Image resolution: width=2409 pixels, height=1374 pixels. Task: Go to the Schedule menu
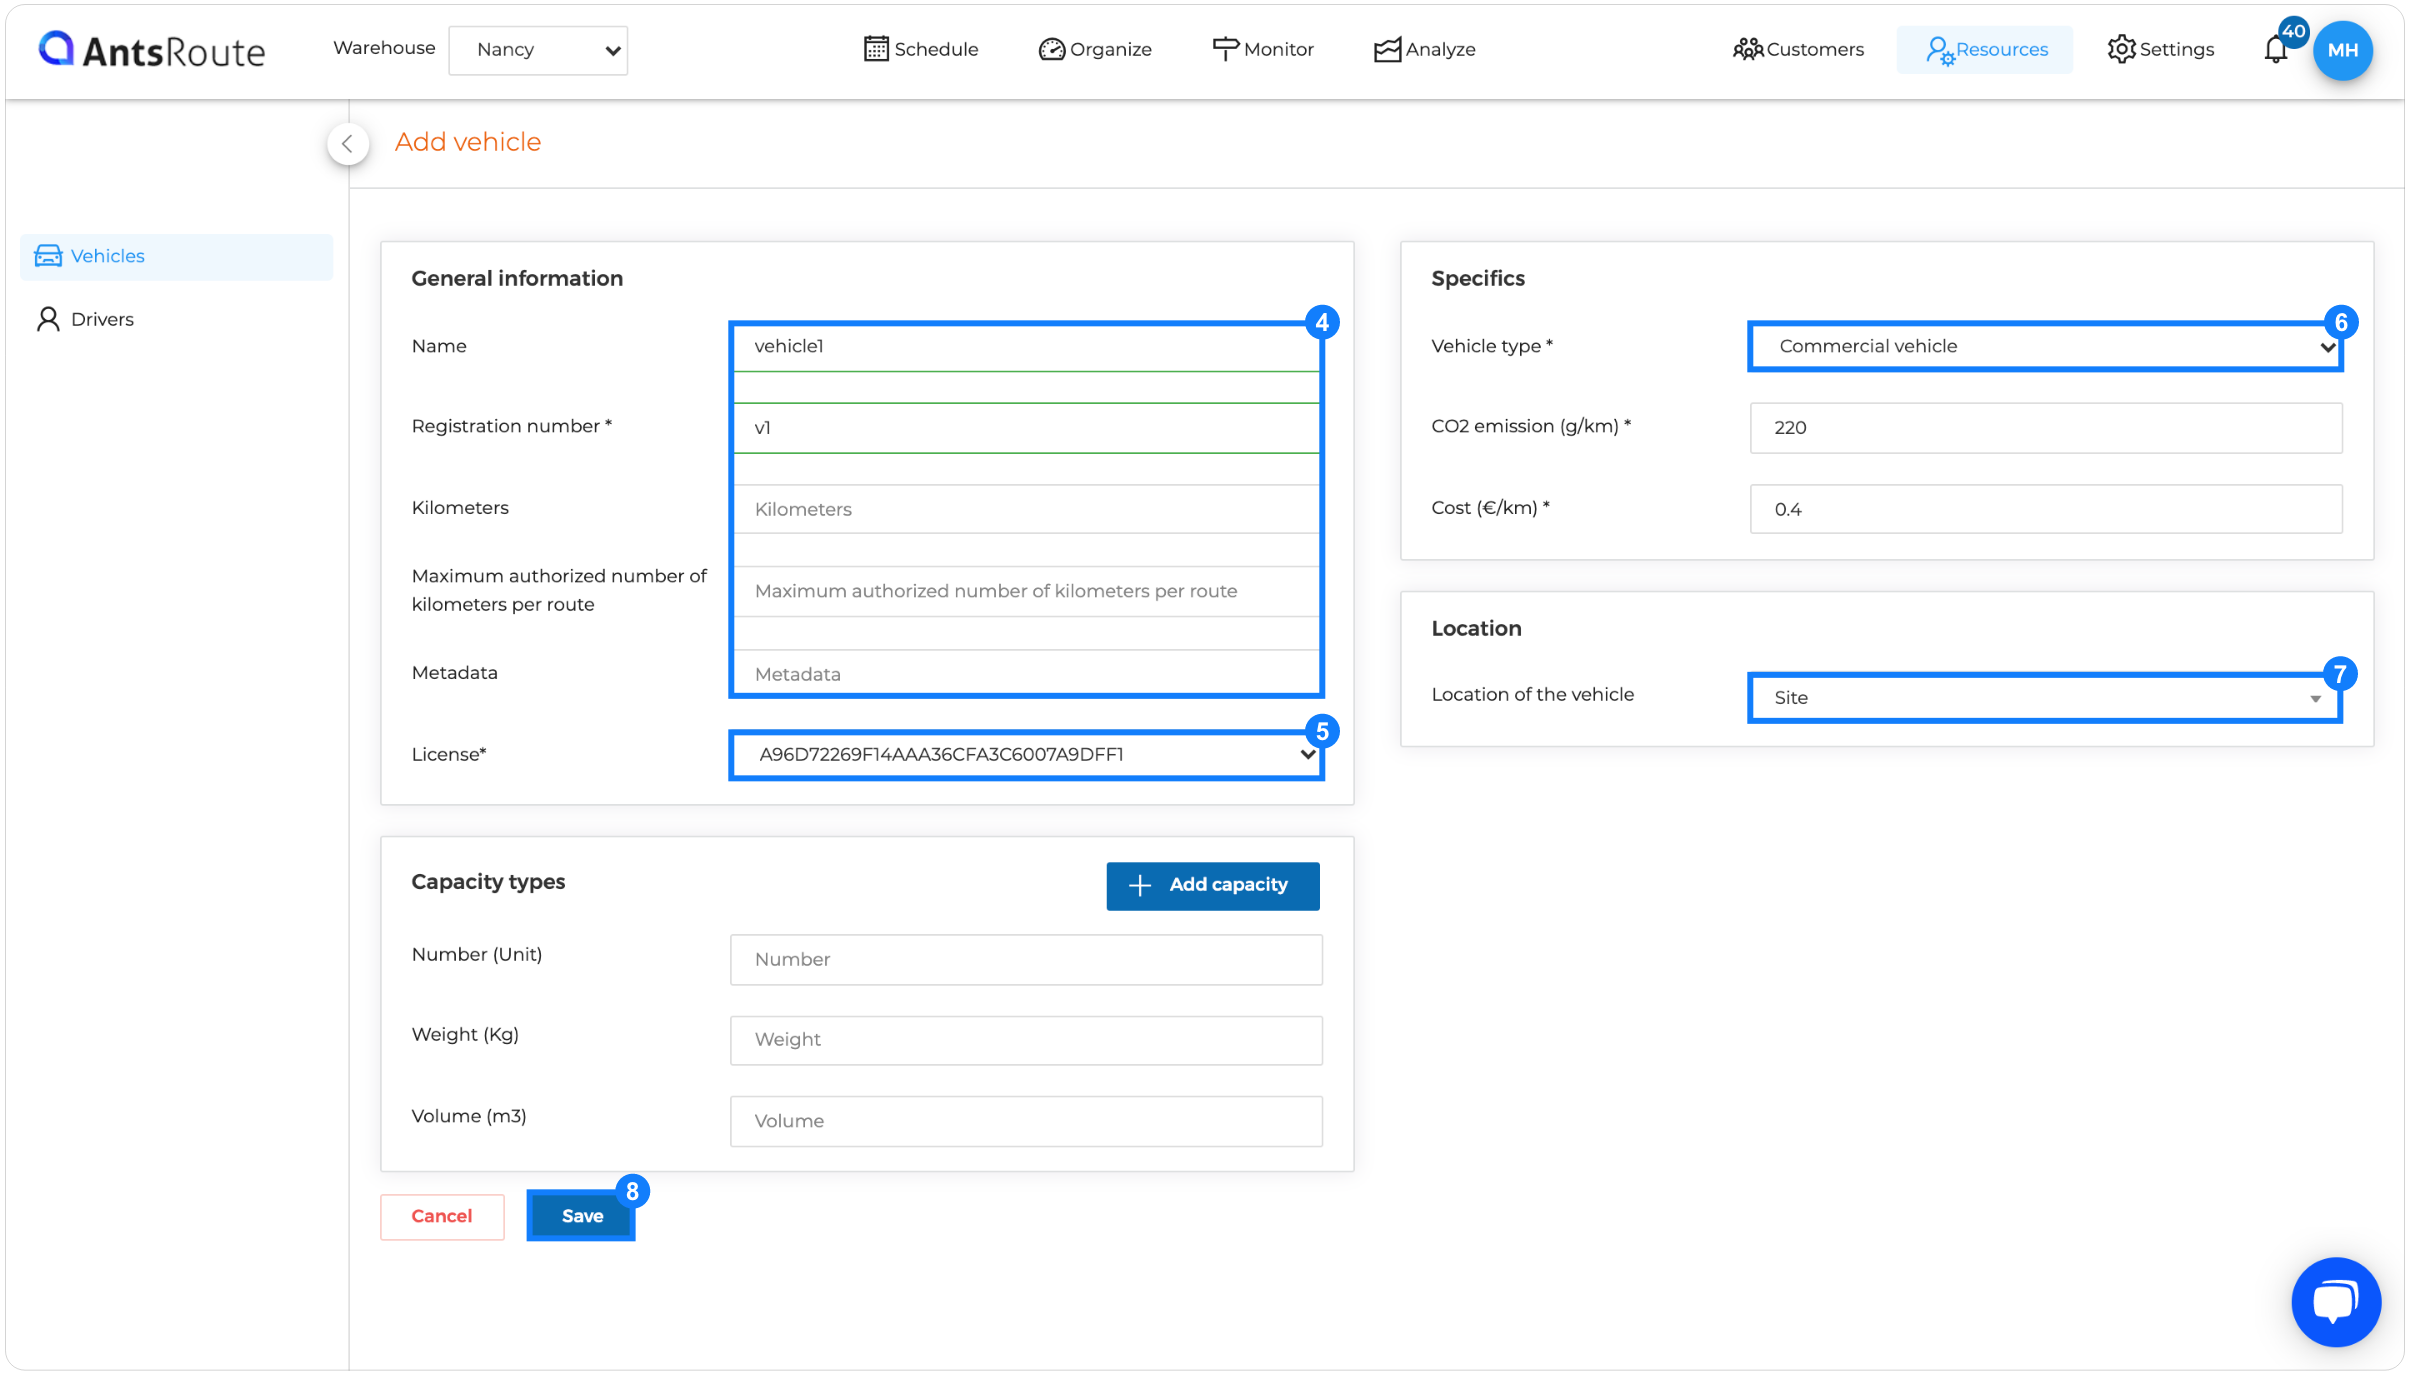click(921, 49)
